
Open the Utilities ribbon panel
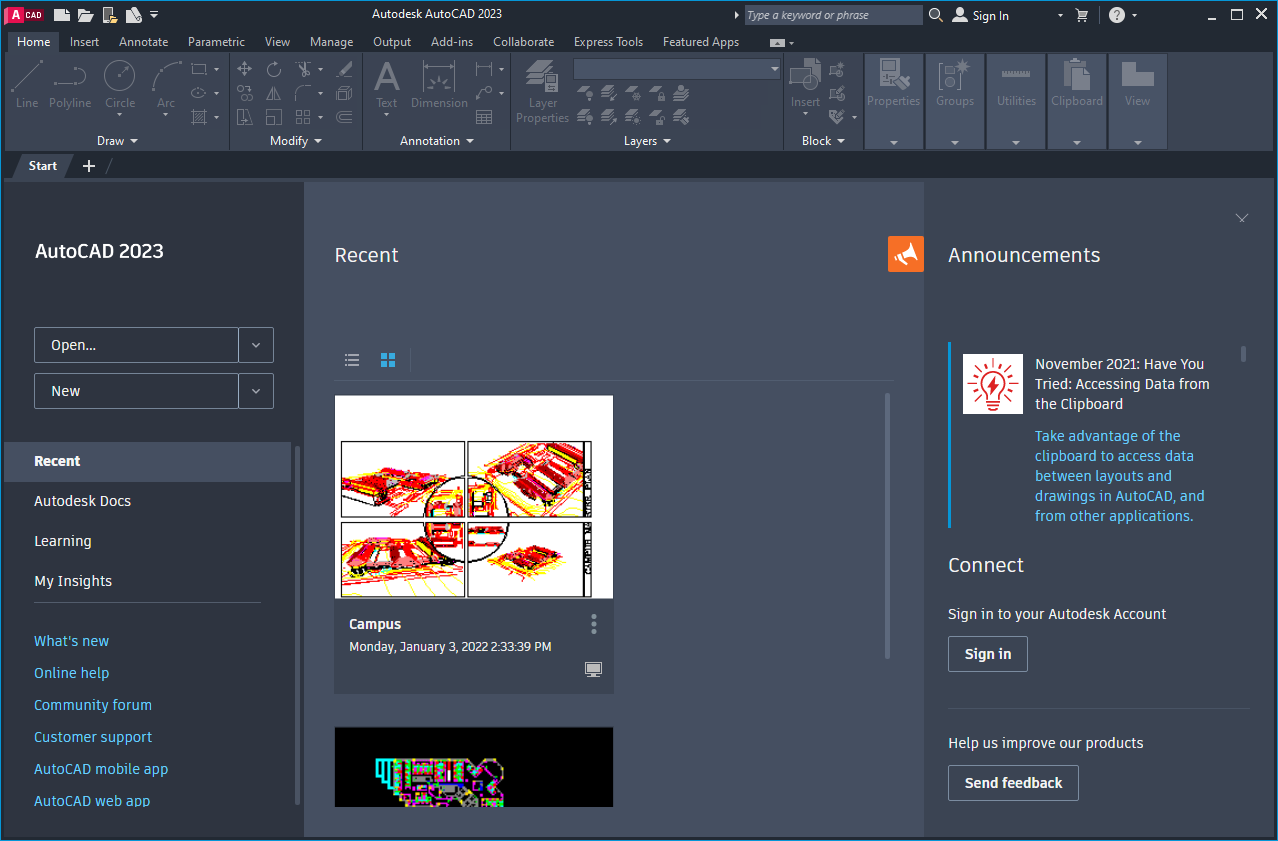[1016, 101]
